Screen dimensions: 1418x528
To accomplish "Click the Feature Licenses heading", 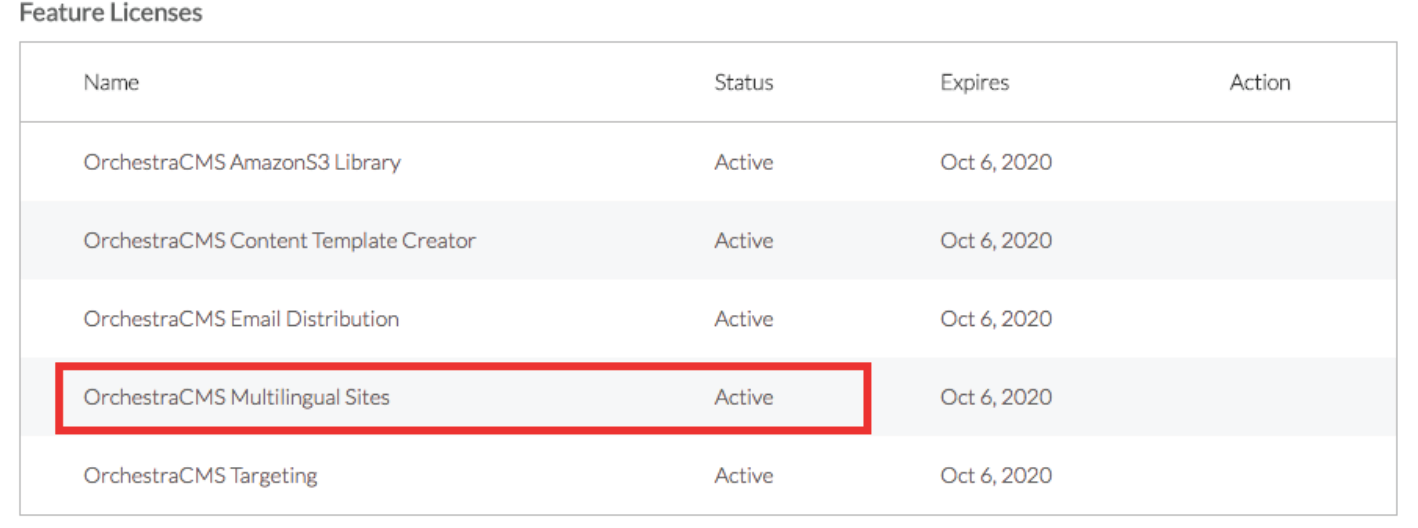I will 111,14.
